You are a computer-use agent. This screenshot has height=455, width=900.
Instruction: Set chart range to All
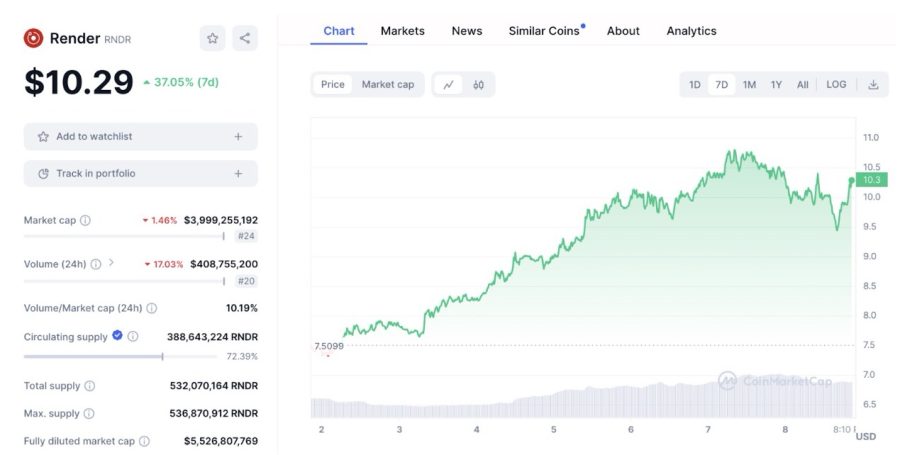coord(802,84)
